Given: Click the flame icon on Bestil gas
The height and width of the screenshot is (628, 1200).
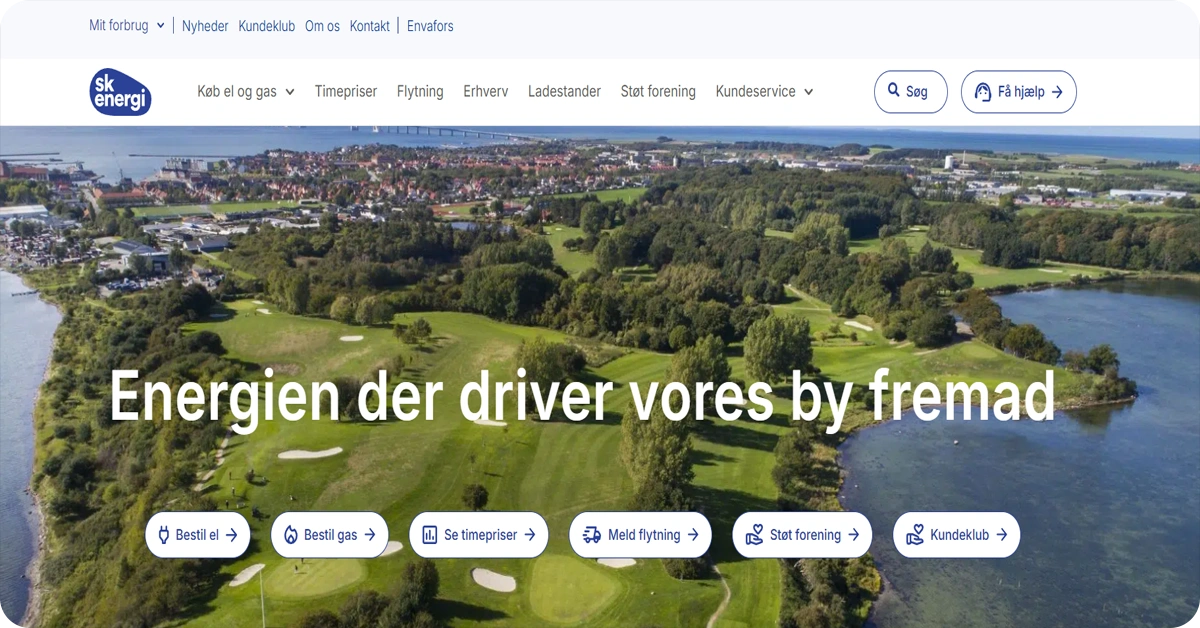Looking at the screenshot, I should [x=291, y=535].
